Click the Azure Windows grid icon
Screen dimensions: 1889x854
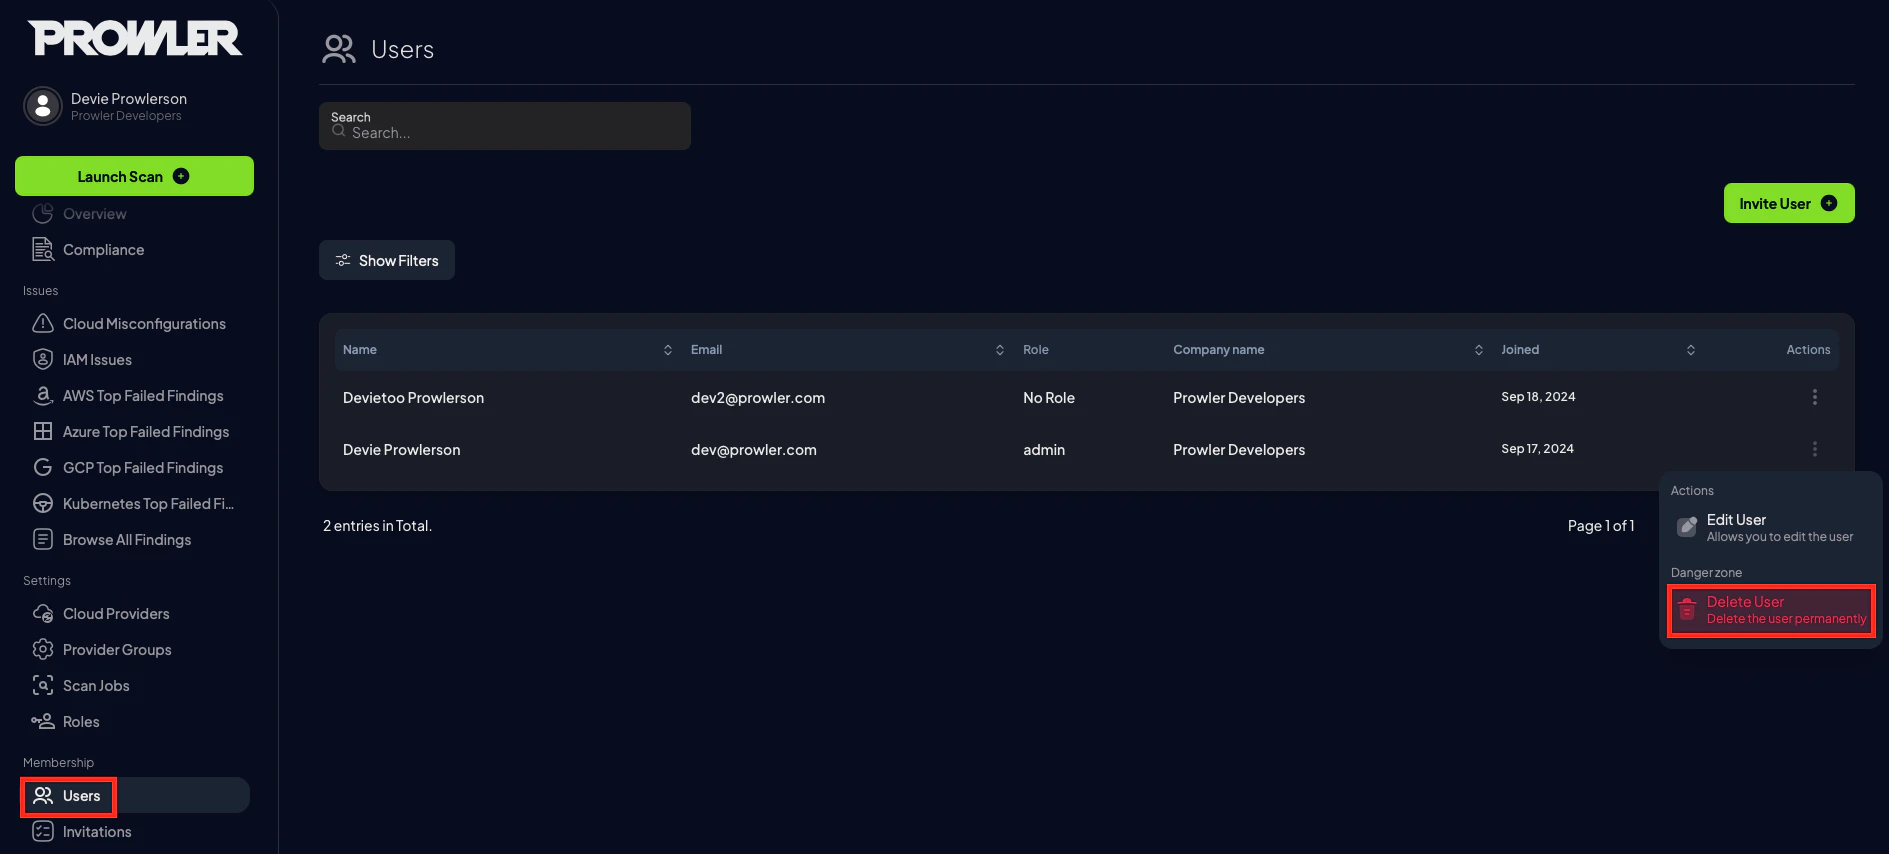pyautogui.click(x=43, y=431)
